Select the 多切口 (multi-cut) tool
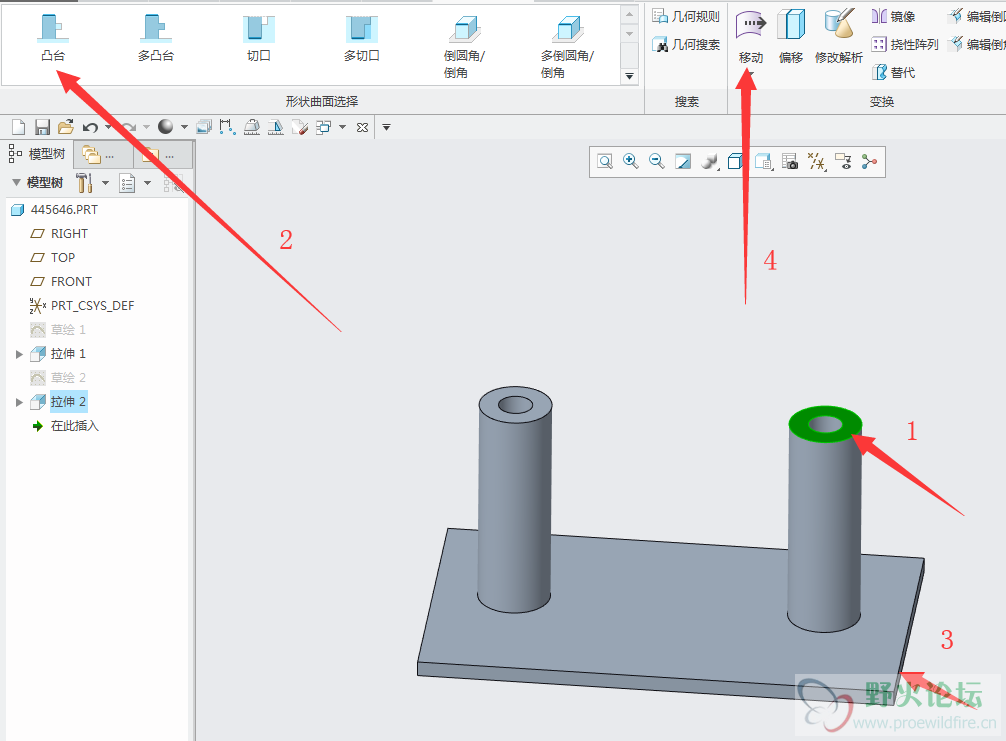 pyautogui.click(x=362, y=38)
